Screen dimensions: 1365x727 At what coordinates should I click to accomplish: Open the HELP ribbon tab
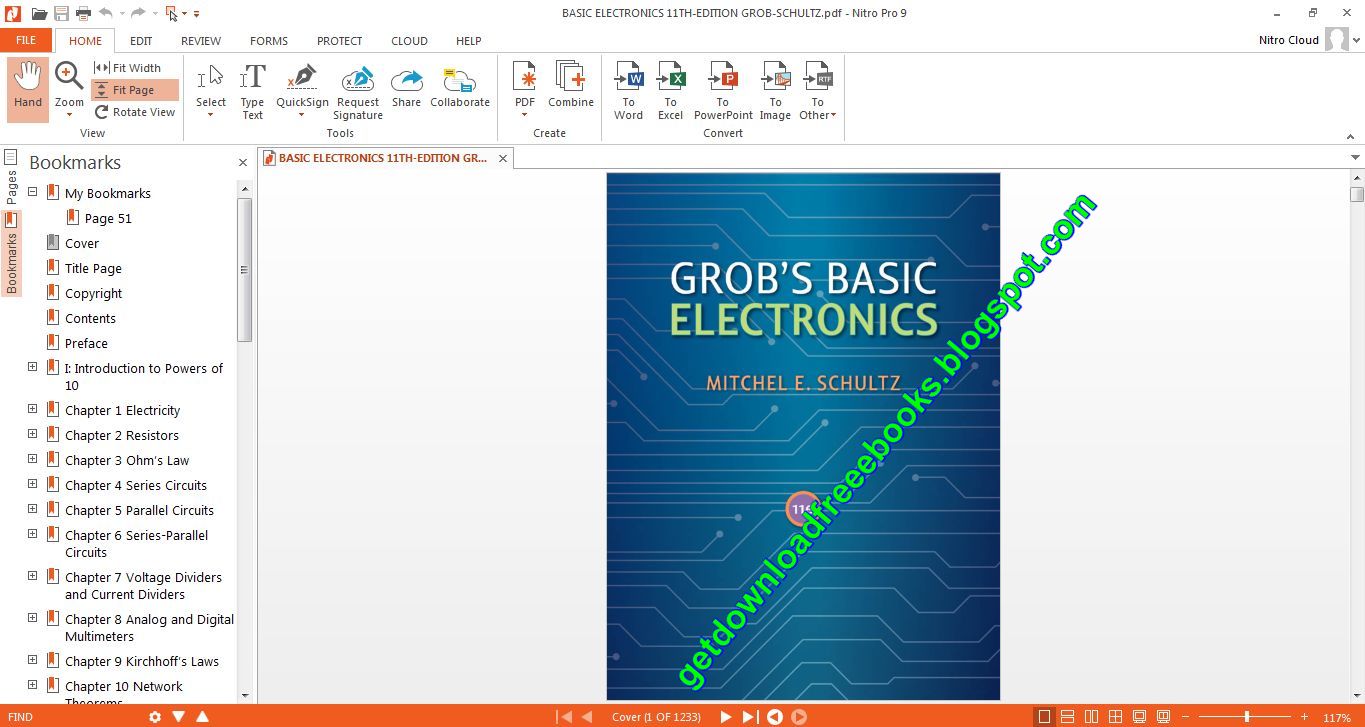click(469, 41)
